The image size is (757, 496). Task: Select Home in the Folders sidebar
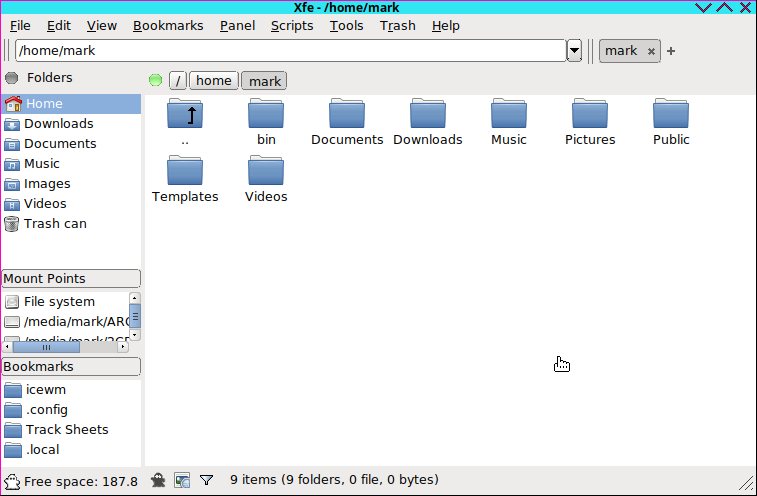71,103
